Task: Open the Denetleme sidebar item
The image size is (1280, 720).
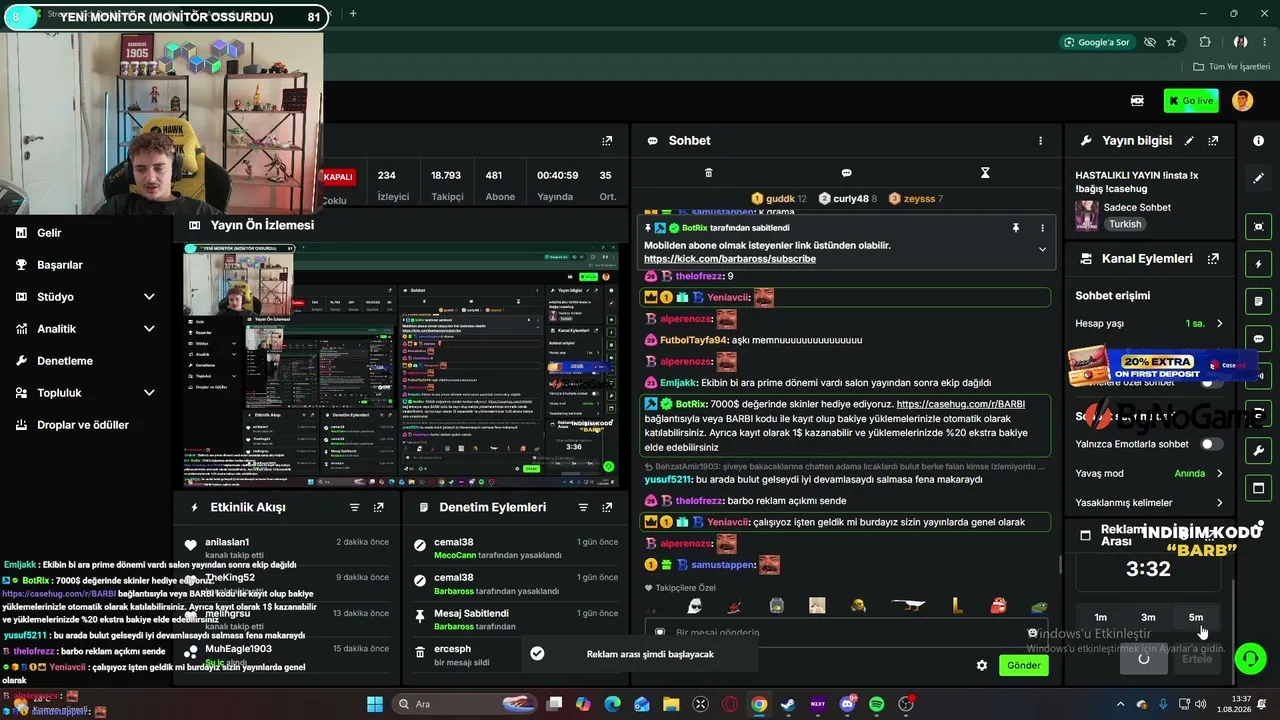Action: pos(65,361)
